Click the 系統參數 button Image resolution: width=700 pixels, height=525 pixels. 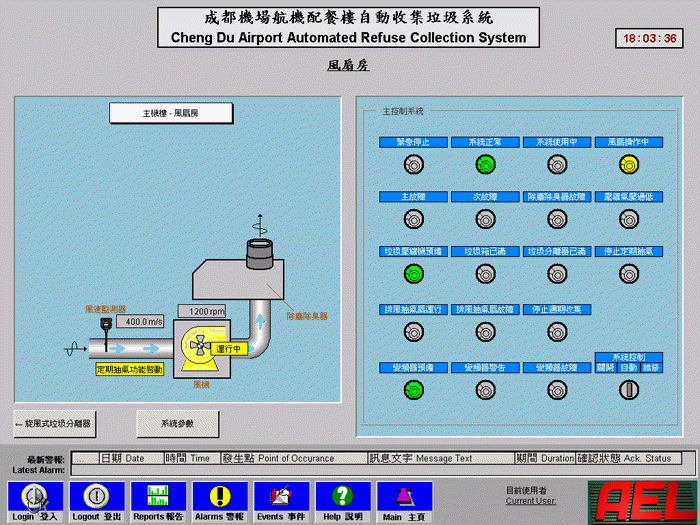[x=177, y=423]
